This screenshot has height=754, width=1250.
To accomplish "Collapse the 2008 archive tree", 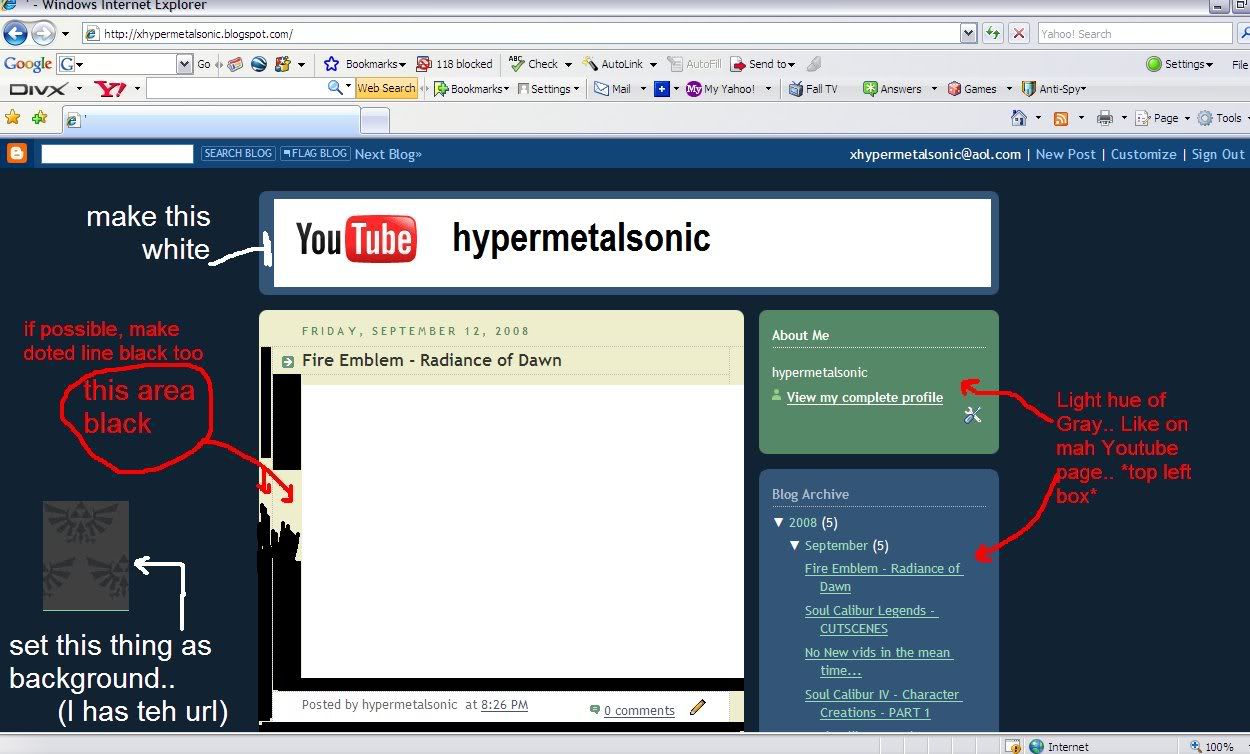I will point(779,522).
